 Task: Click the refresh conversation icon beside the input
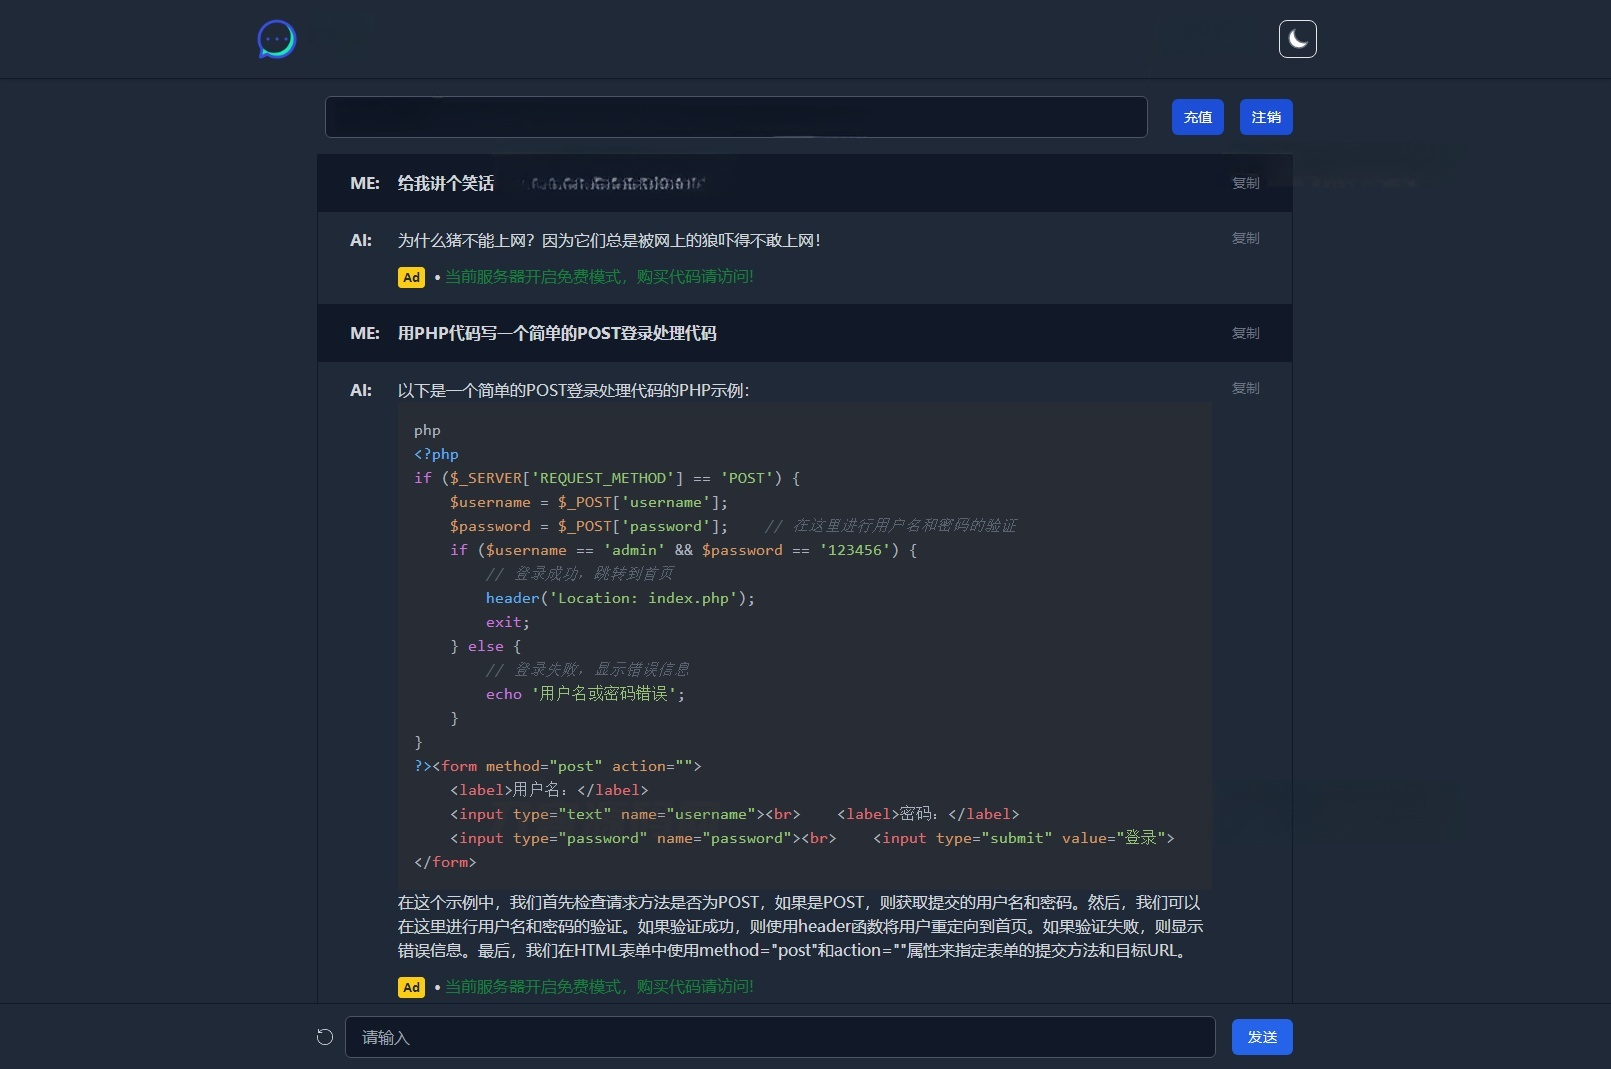(324, 1037)
